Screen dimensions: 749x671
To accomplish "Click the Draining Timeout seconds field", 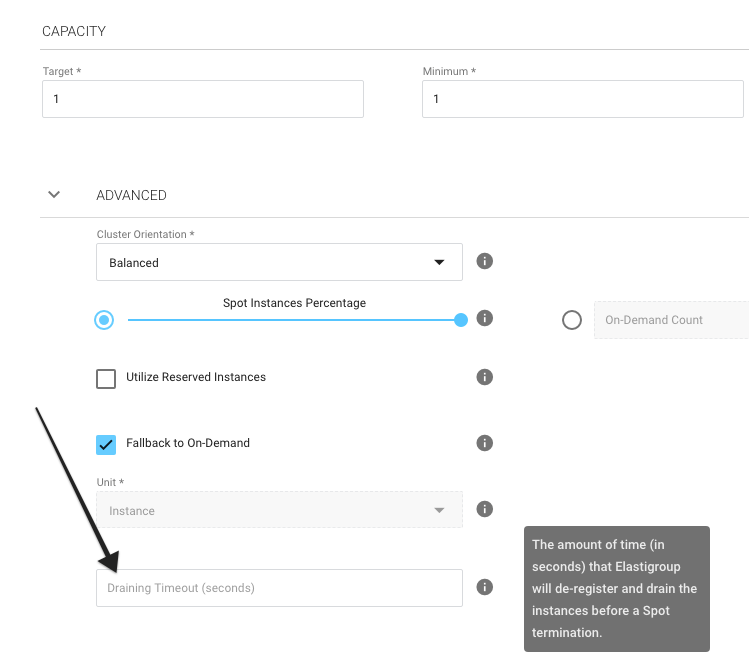I will tap(279, 588).
